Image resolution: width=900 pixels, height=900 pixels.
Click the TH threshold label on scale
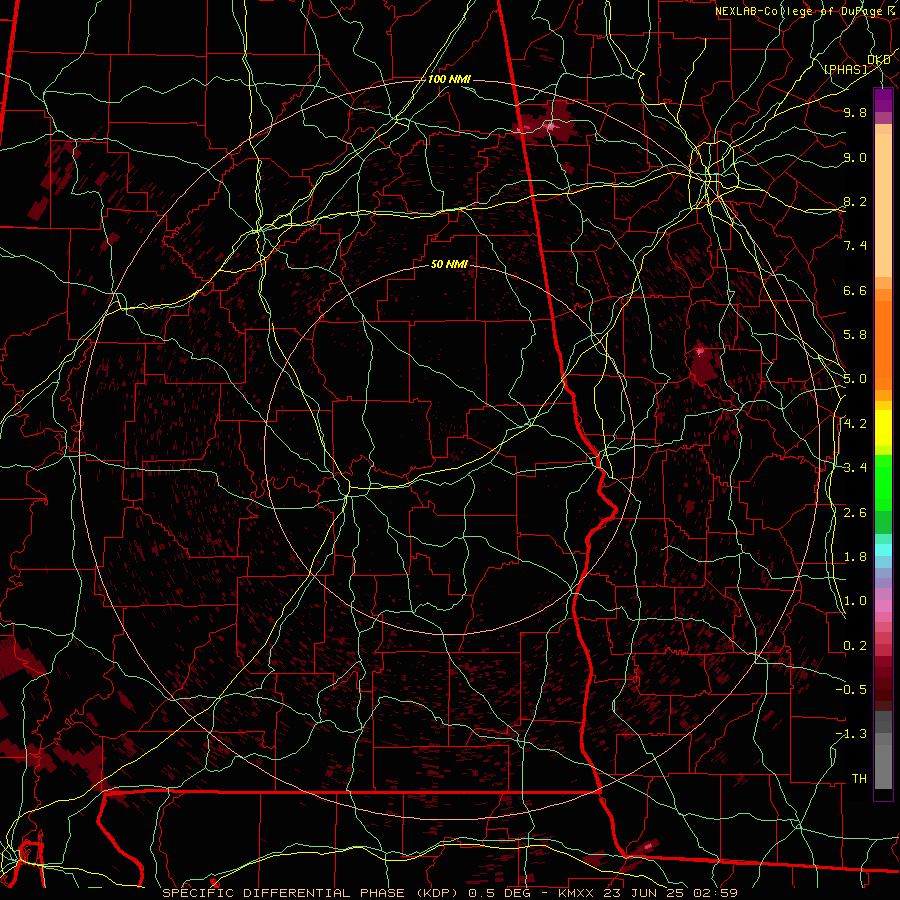coord(859,779)
